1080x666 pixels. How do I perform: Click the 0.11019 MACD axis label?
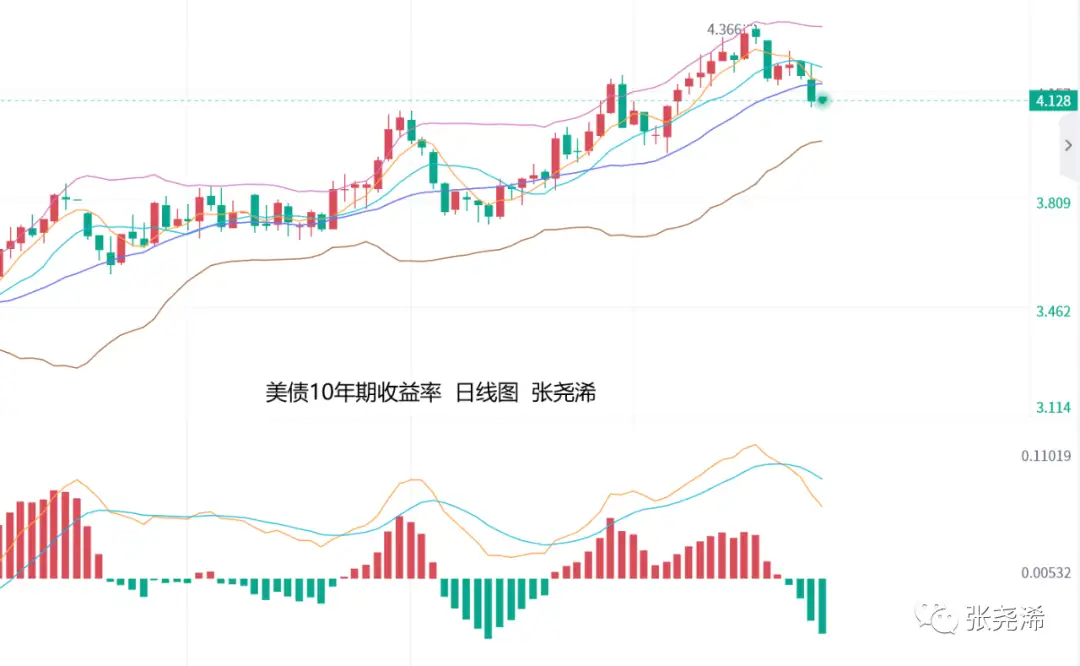[x=1048, y=456]
